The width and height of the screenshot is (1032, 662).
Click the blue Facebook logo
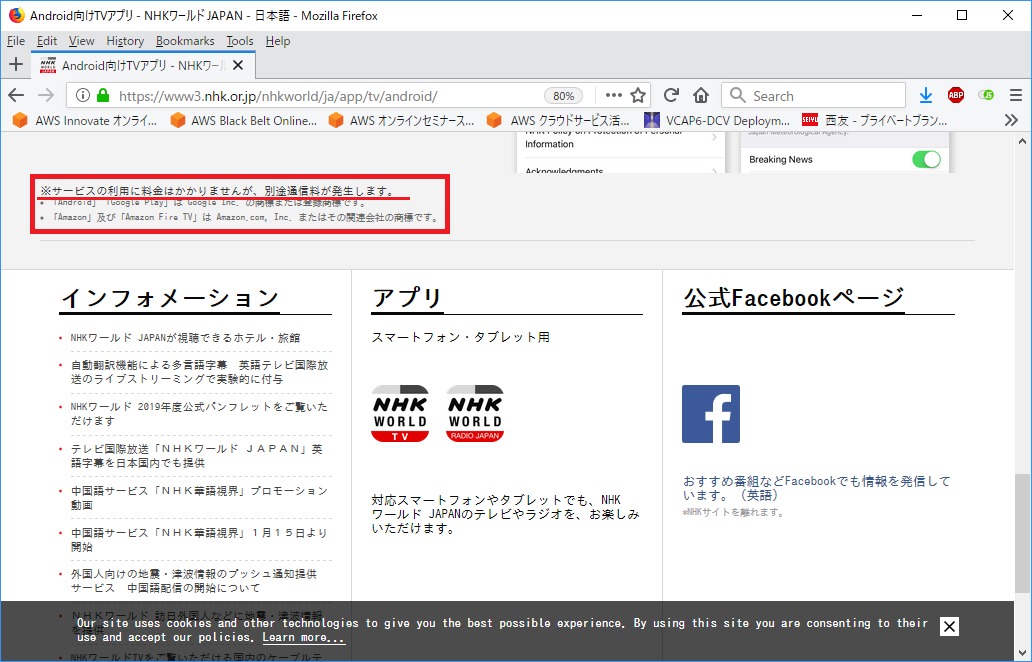[x=711, y=414]
